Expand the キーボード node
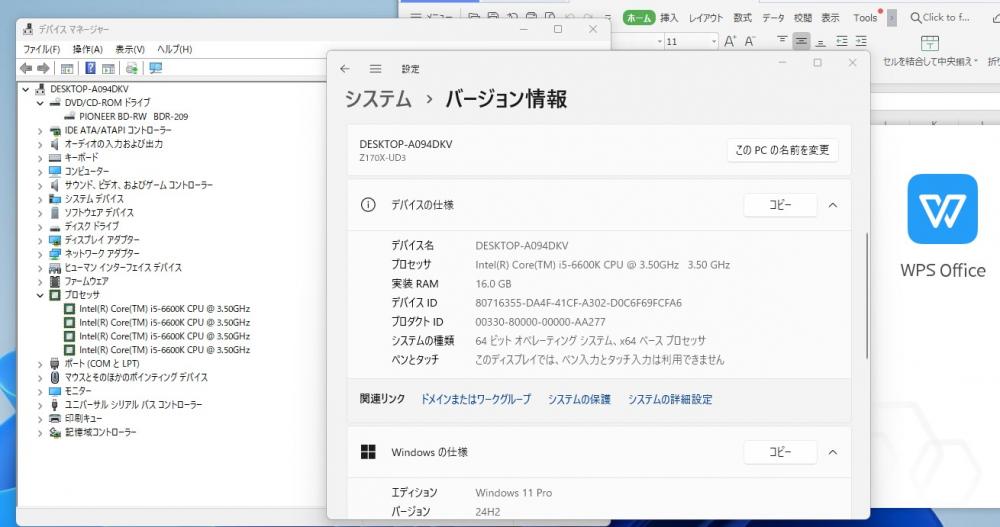 pyautogui.click(x=40, y=158)
